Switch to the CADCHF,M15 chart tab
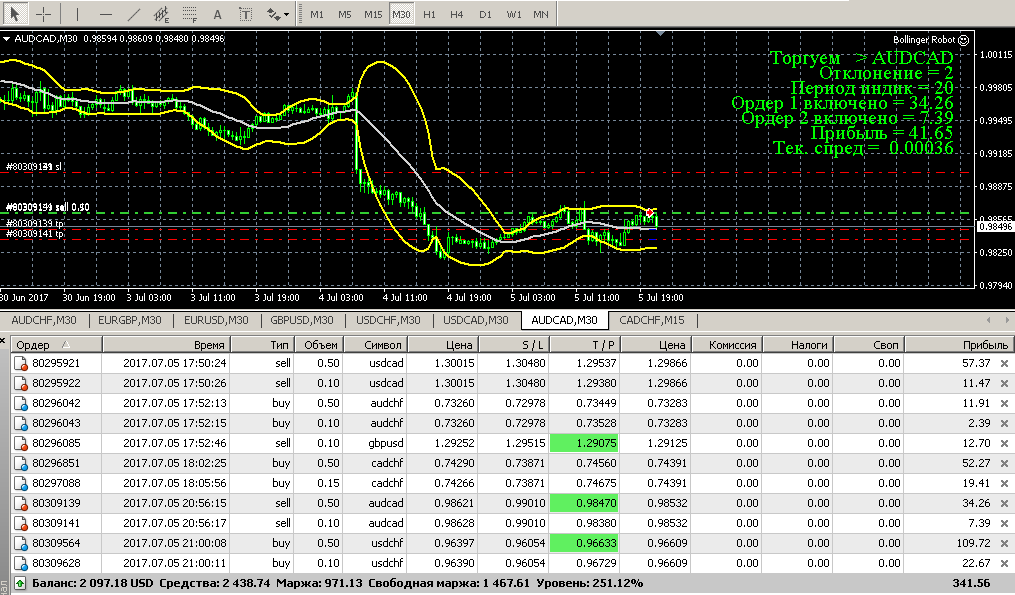This screenshot has height=595, width=1015. (x=652, y=320)
